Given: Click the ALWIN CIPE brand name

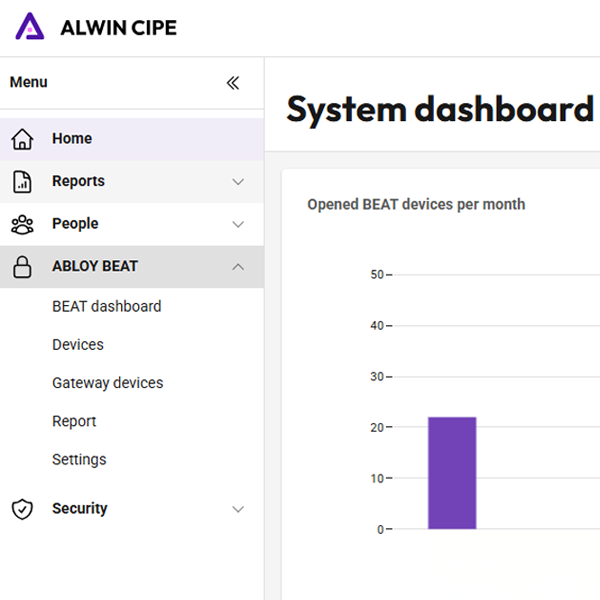Looking at the screenshot, I should point(119,28).
